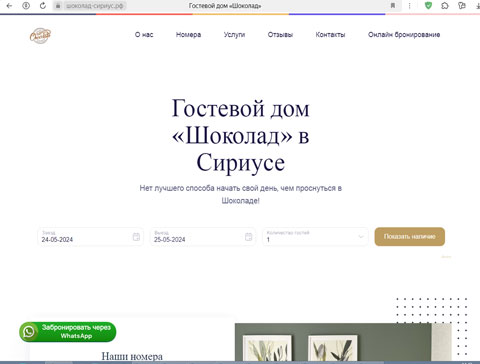The height and width of the screenshot is (364, 480).
Task: Open the site info icon beside reload
Action: click(26, 6)
